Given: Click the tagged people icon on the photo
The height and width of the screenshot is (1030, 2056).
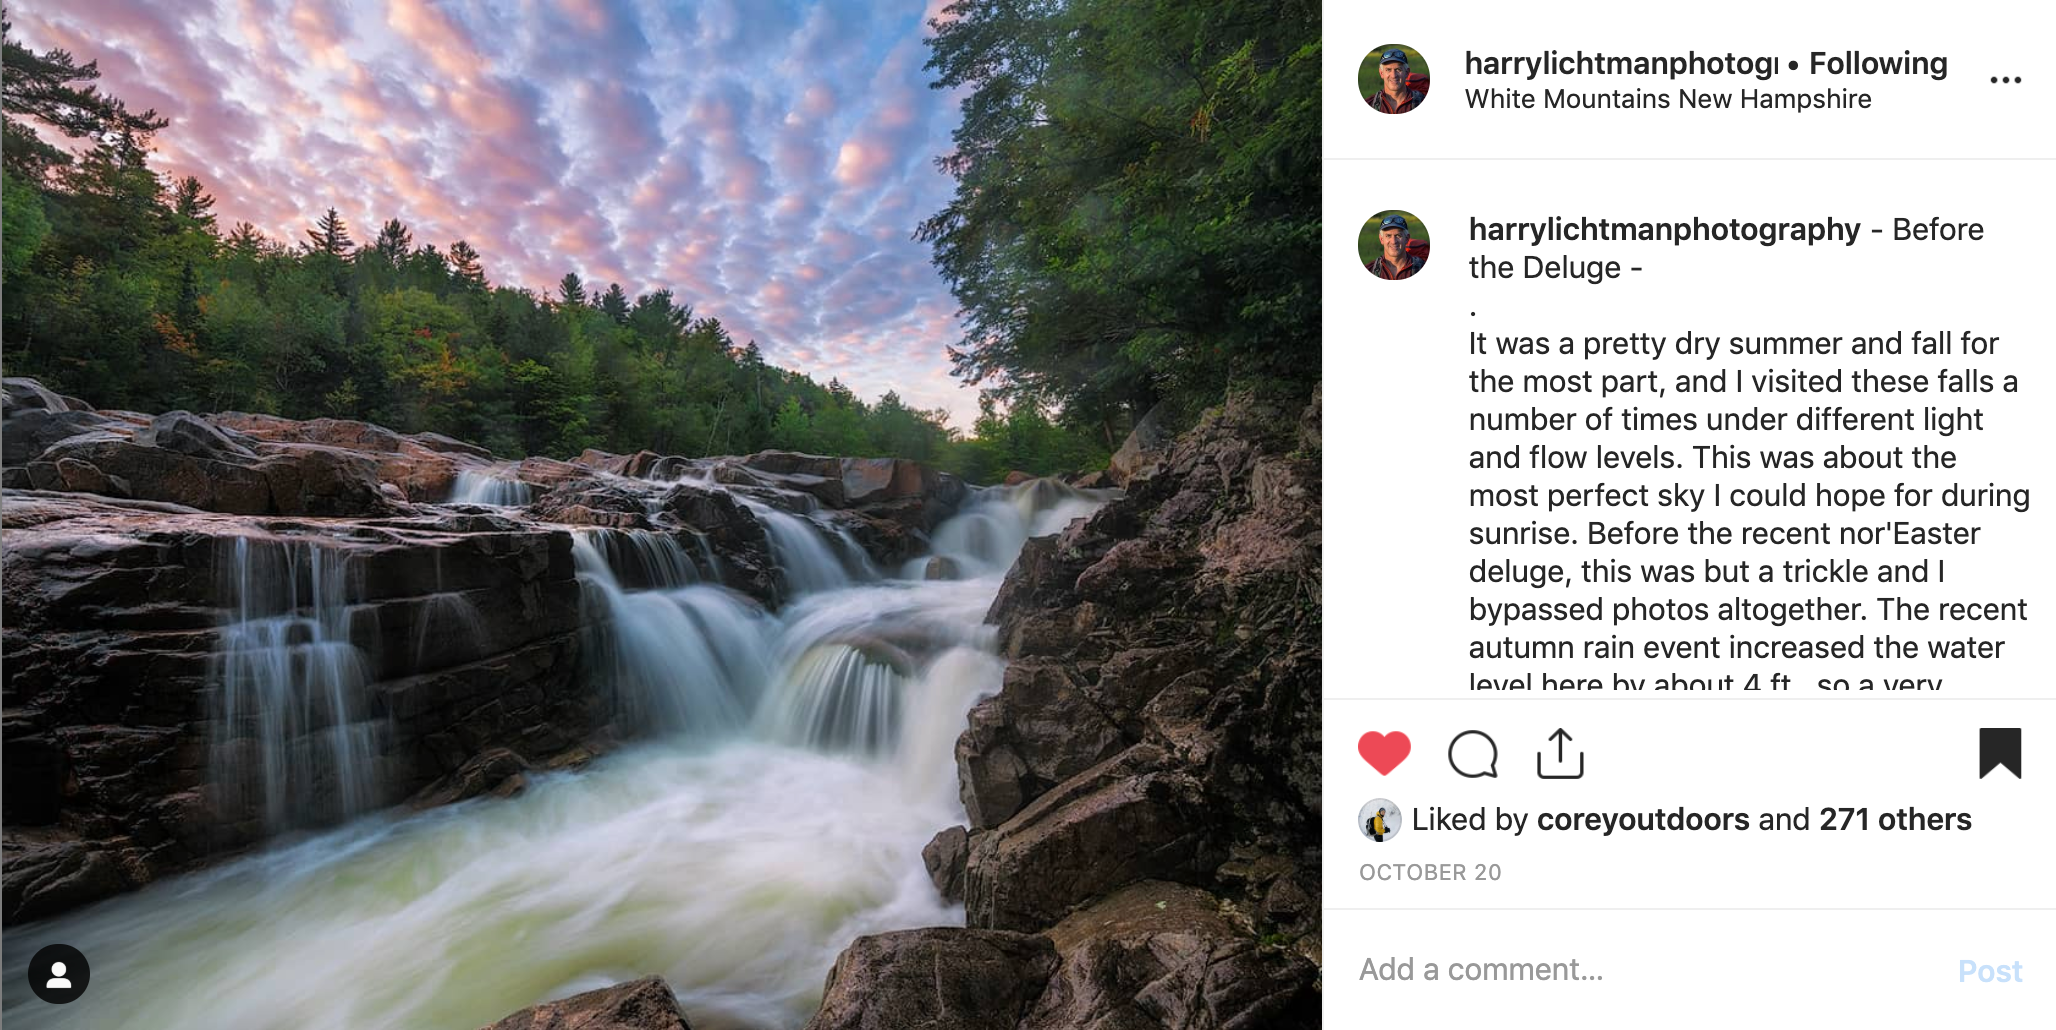Looking at the screenshot, I should [x=60, y=970].
